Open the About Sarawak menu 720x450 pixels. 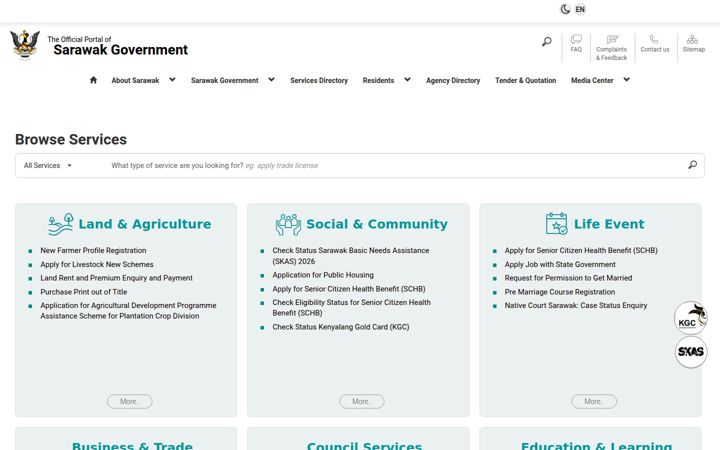135,80
